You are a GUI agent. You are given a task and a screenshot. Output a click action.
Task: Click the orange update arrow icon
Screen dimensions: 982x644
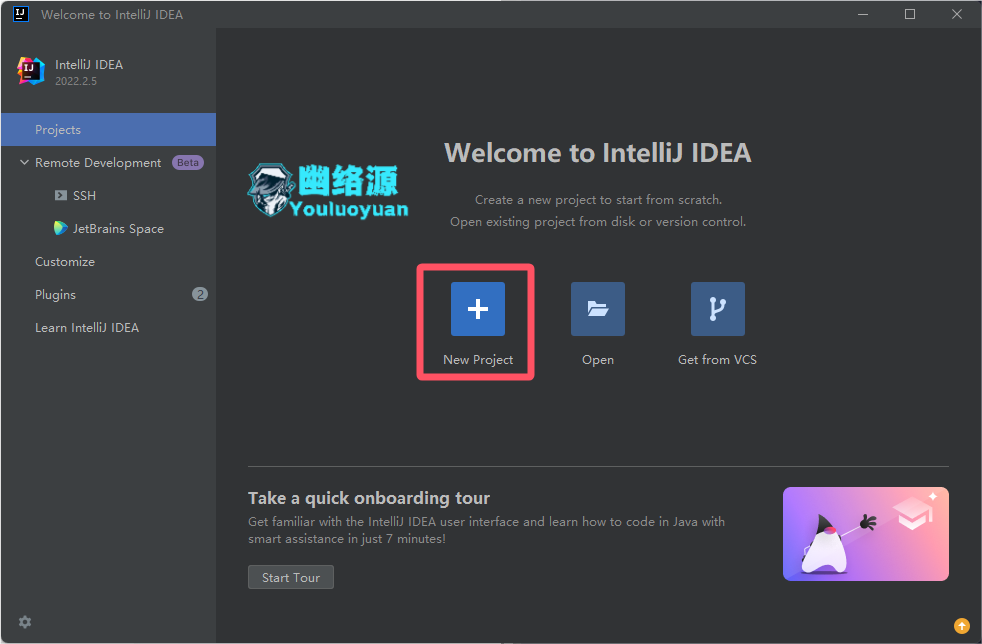click(x=961, y=625)
